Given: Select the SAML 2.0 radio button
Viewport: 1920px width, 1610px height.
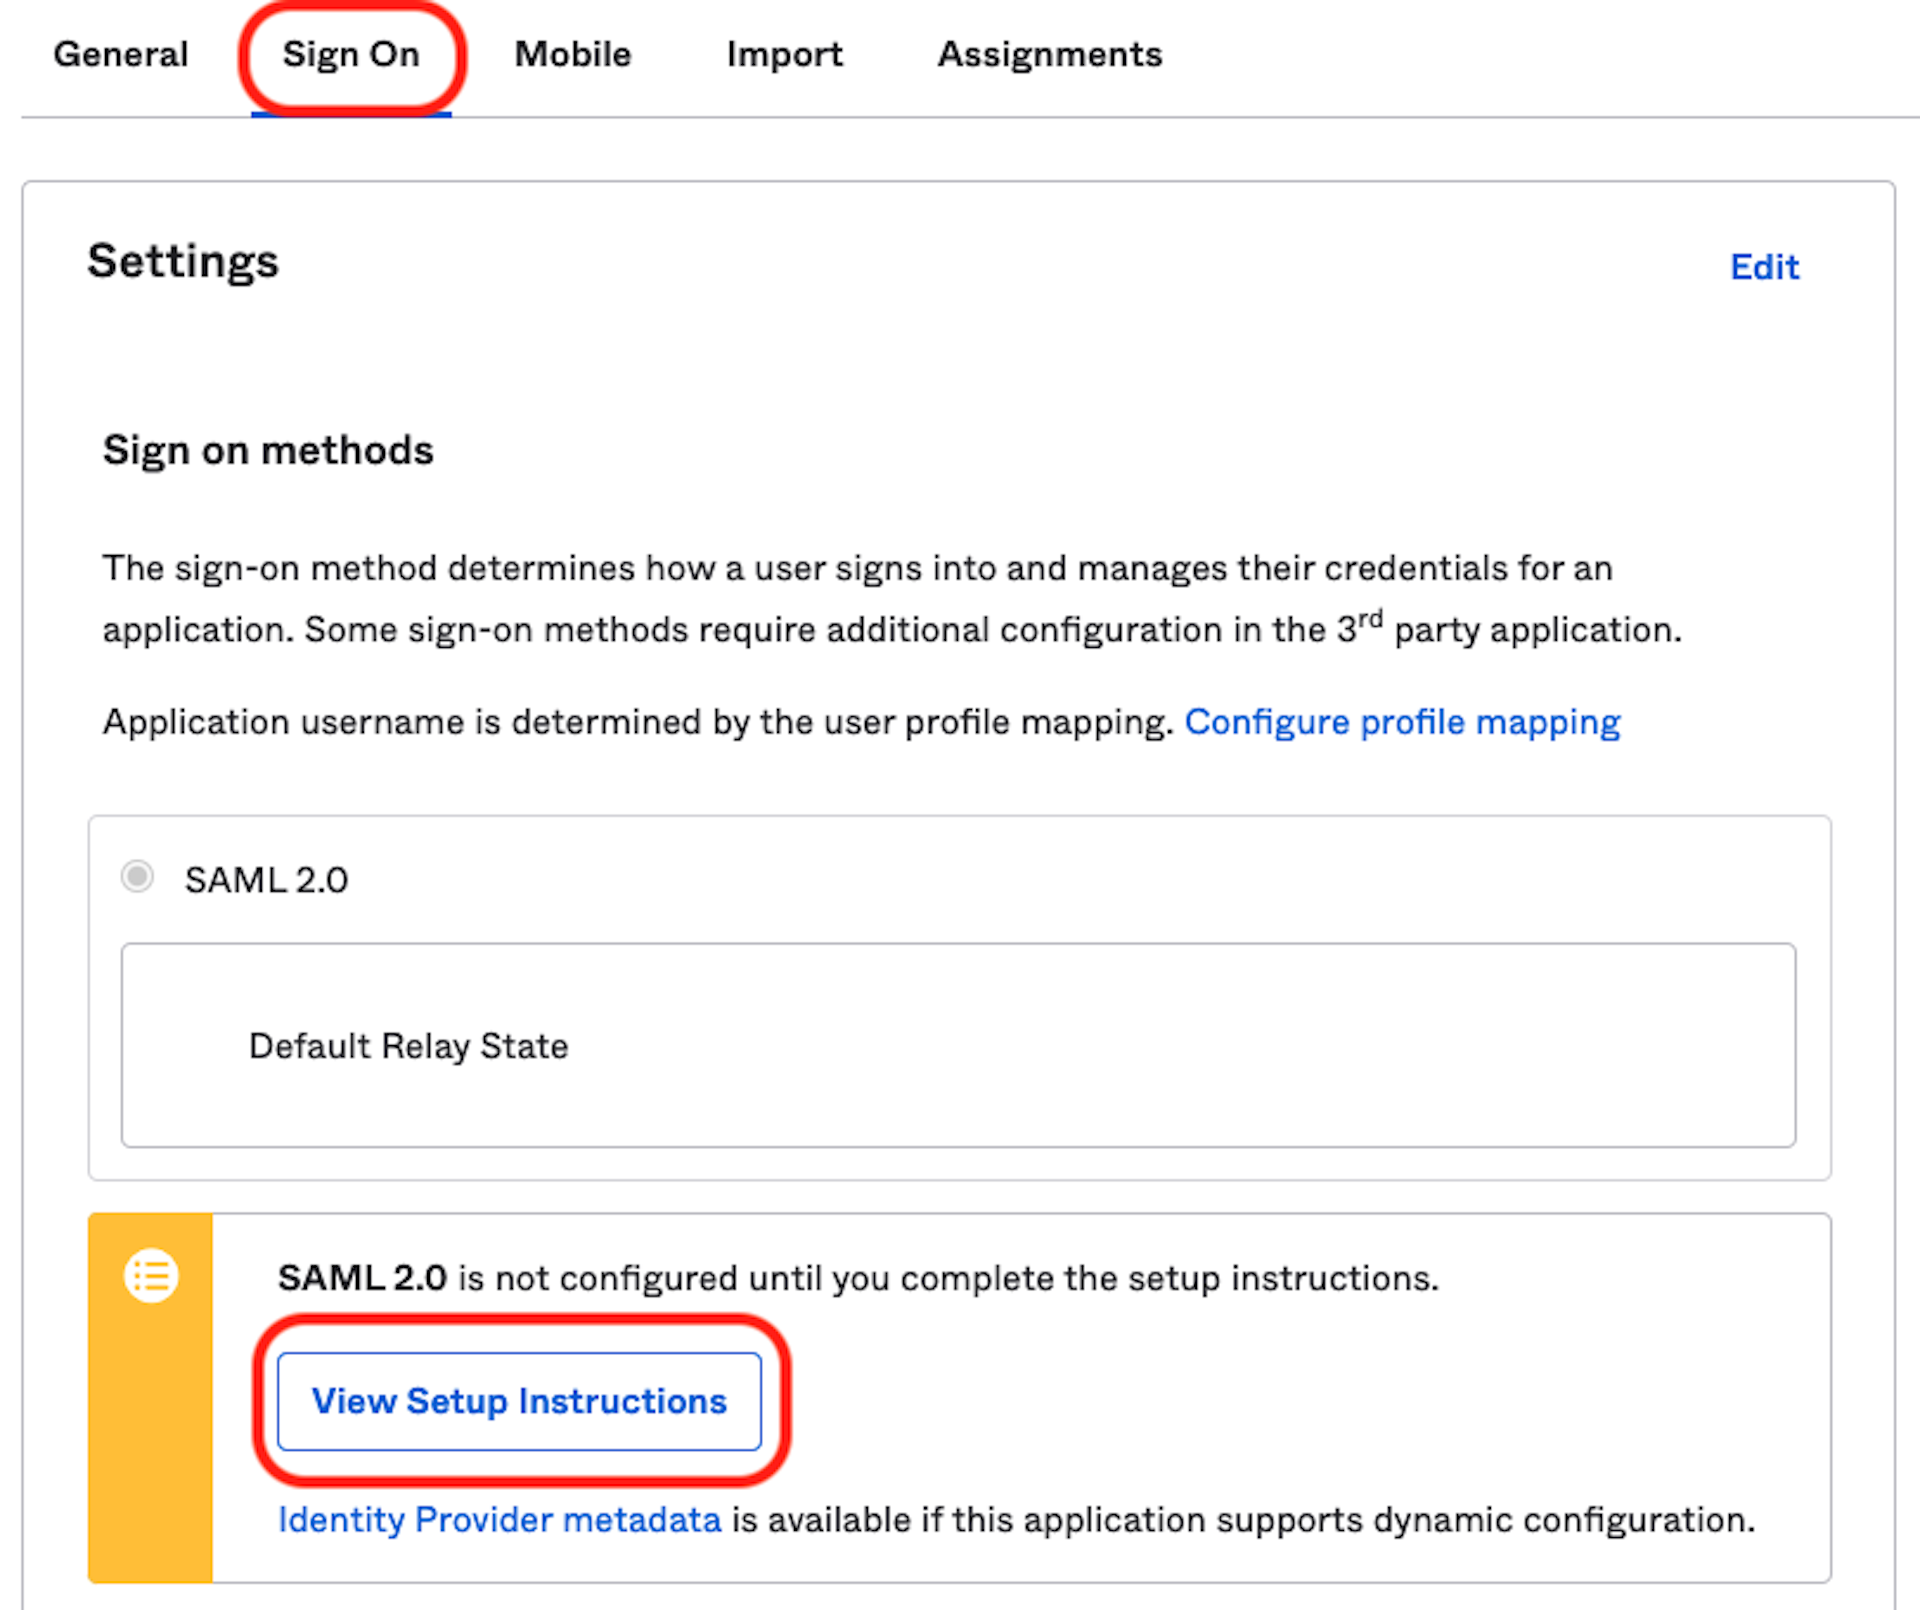Looking at the screenshot, I should point(137,877).
